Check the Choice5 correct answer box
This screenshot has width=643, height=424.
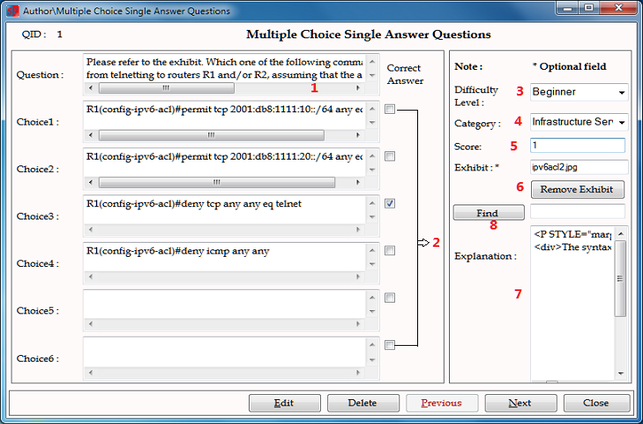tap(390, 298)
